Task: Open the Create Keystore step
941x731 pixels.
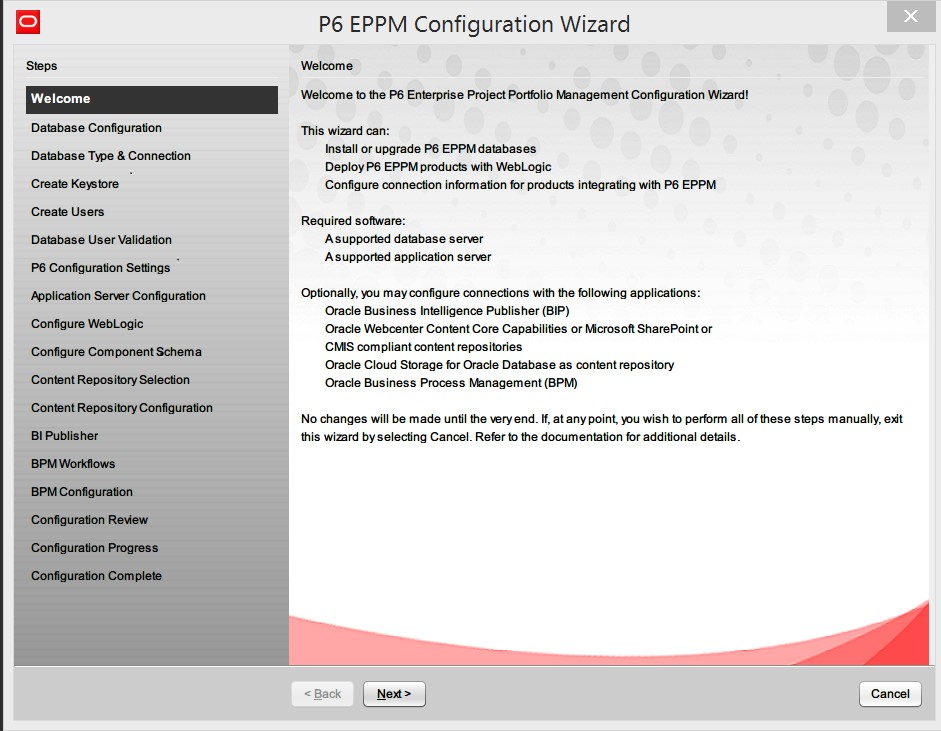Action: point(74,184)
